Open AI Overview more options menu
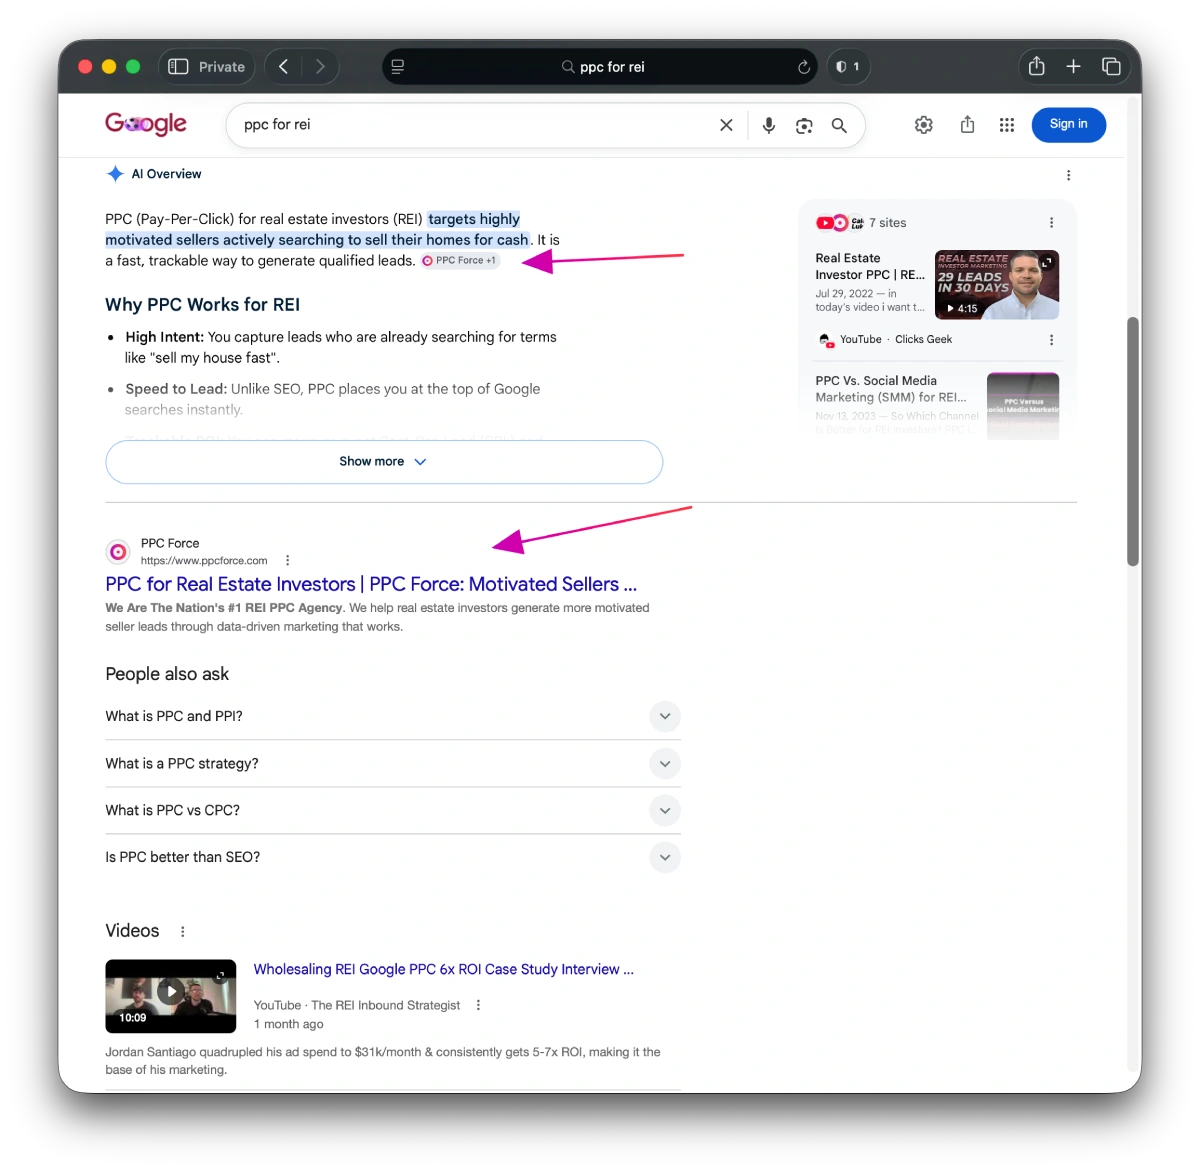Screen dimensions: 1200x1170 (x=1068, y=175)
